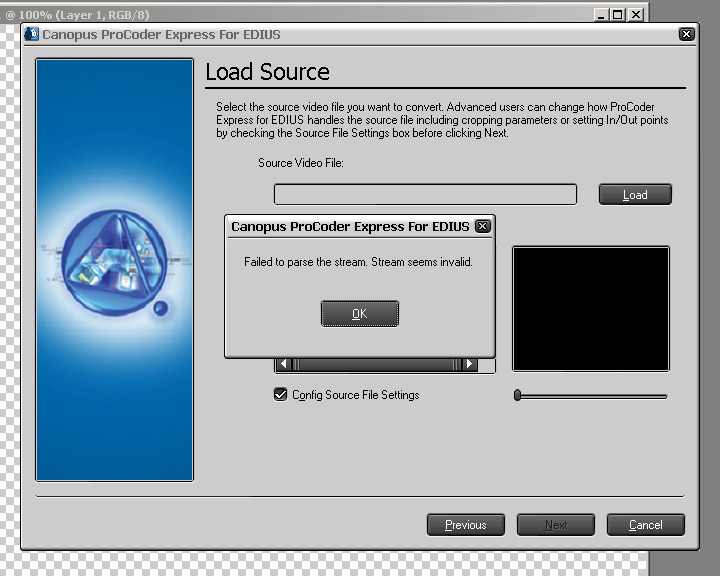This screenshot has width=720, height=576.
Task: Click the left scroll arrow below the dialog
Action: (283, 364)
